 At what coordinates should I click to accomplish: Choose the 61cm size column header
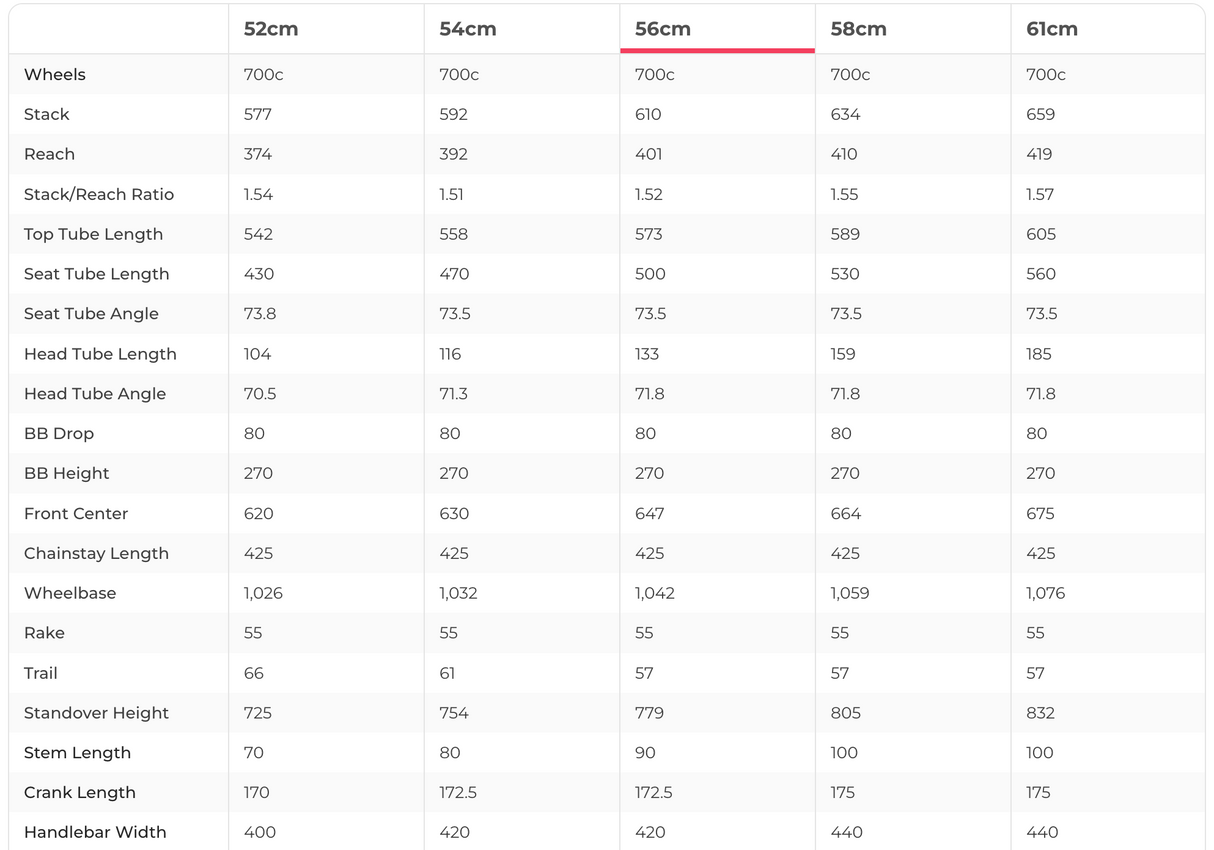click(x=1052, y=29)
